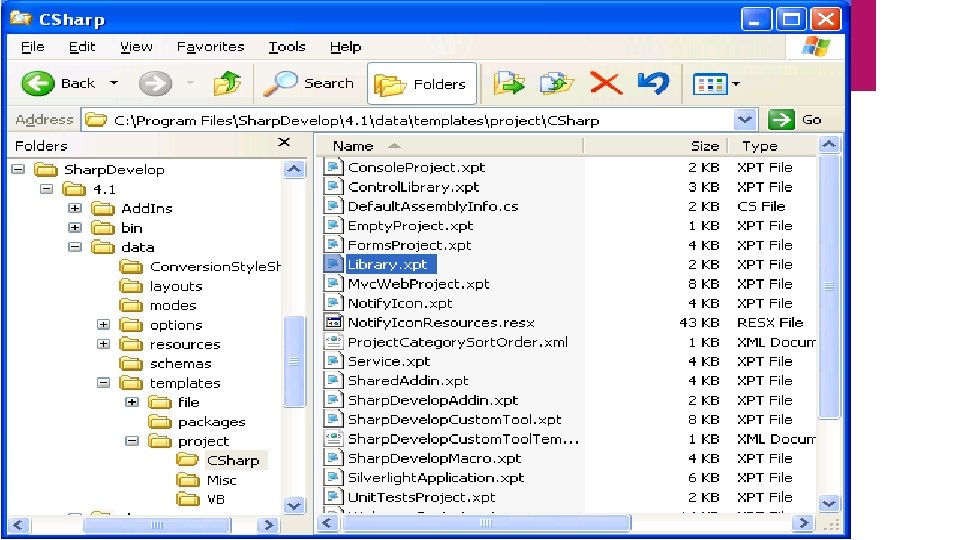Open the Help menu
The height and width of the screenshot is (540, 960).
click(345, 47)
